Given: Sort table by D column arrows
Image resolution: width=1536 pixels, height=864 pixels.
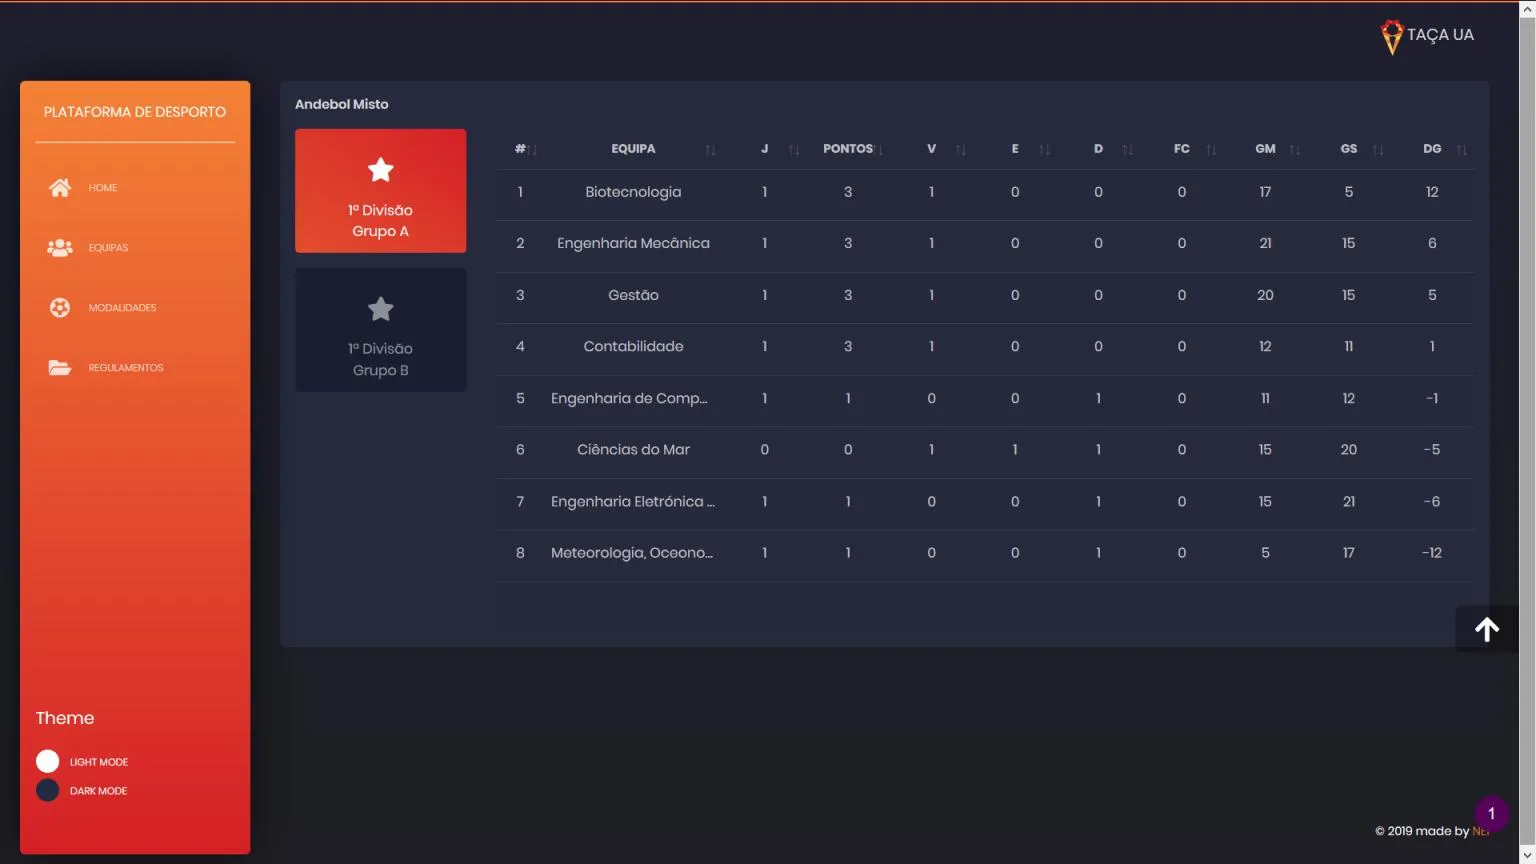Looking at the screenshot, I should pyautogui.click(x=1128, y=150).
